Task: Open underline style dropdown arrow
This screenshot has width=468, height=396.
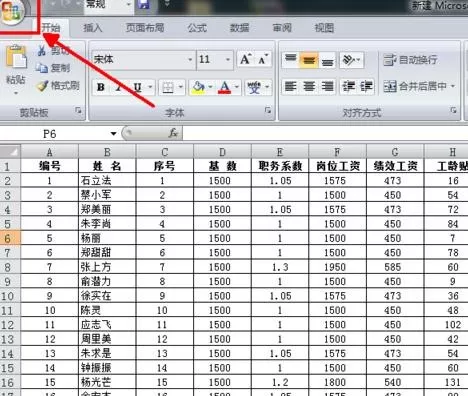Action: click(150, 87)
